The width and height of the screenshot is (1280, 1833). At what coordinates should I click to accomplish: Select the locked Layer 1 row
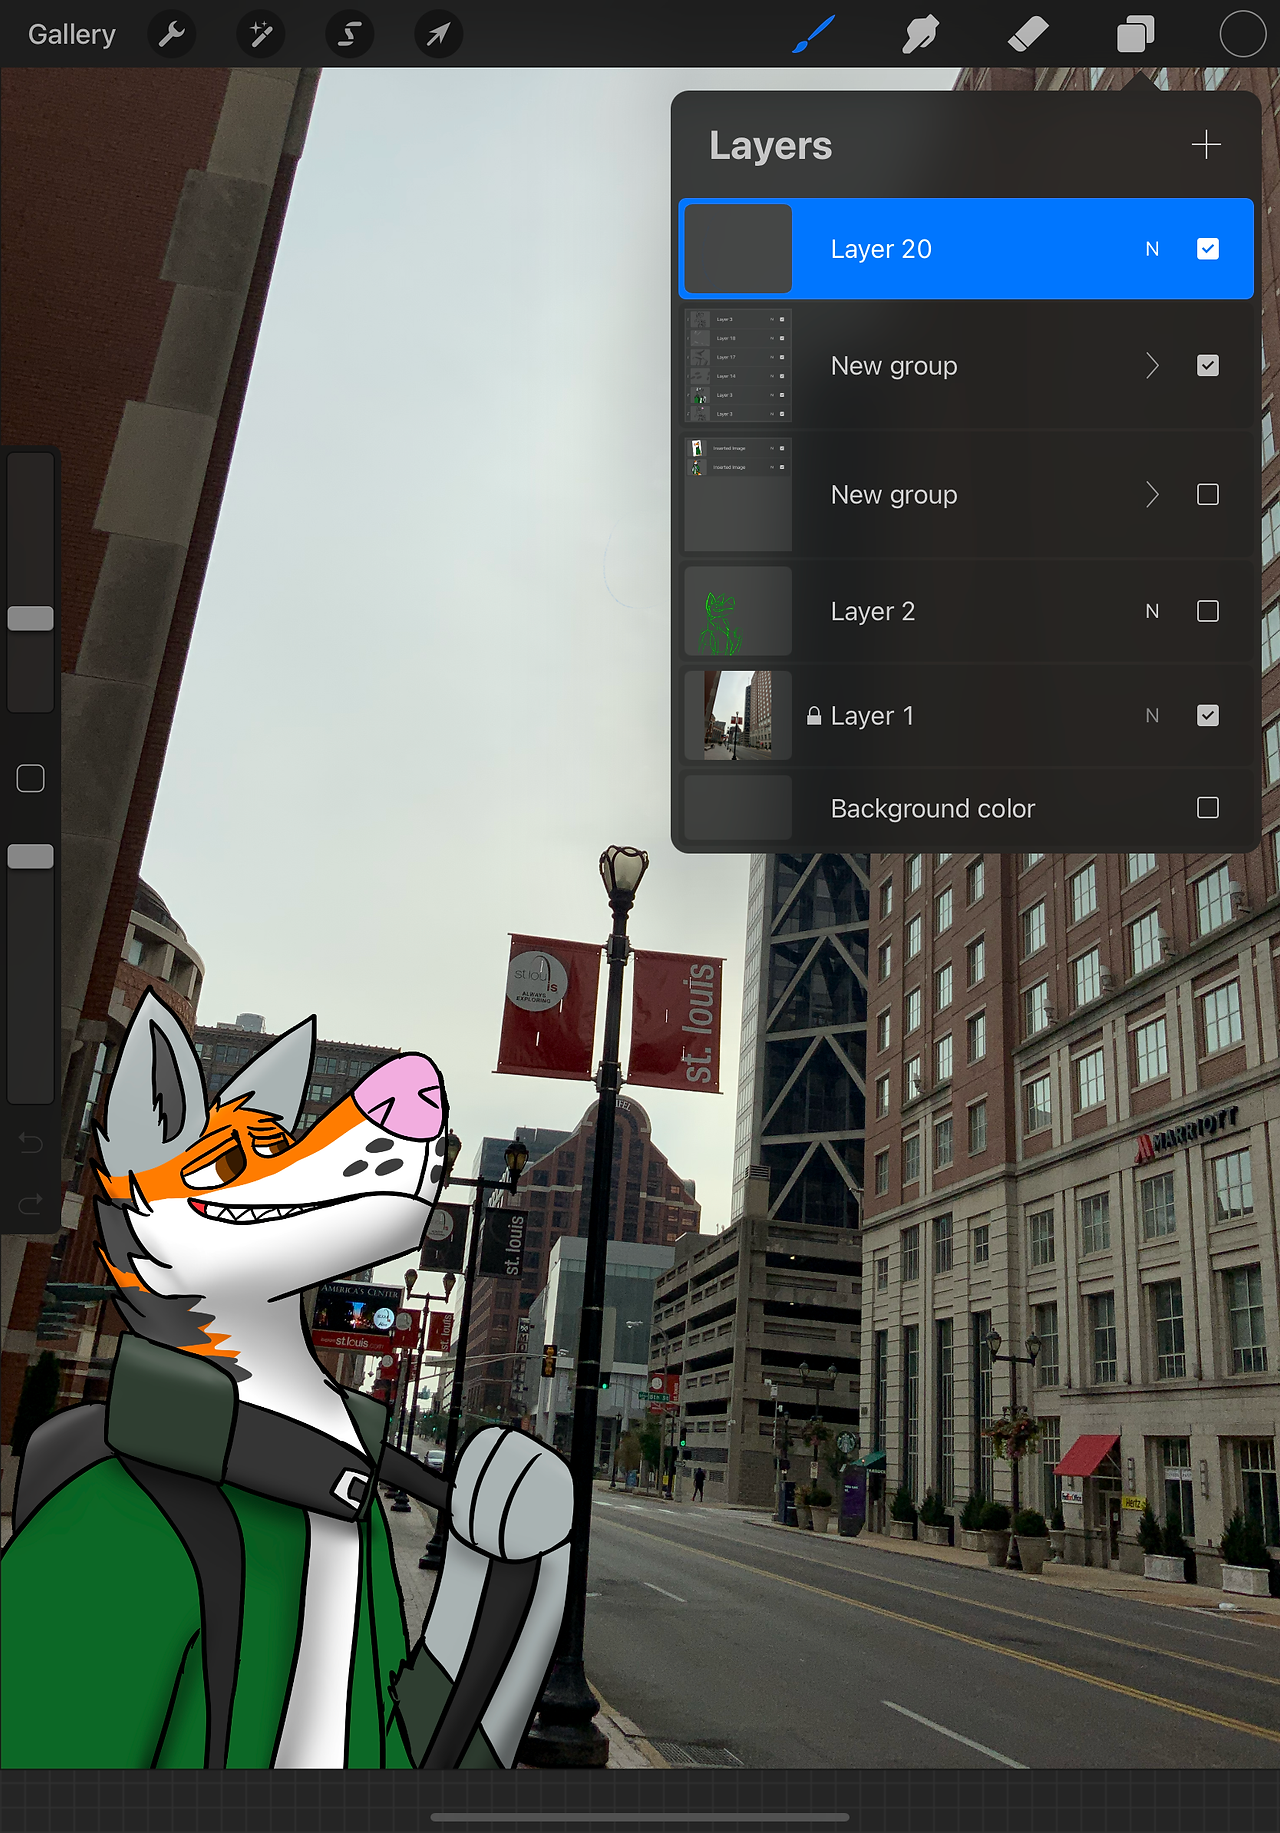(966, 716)
